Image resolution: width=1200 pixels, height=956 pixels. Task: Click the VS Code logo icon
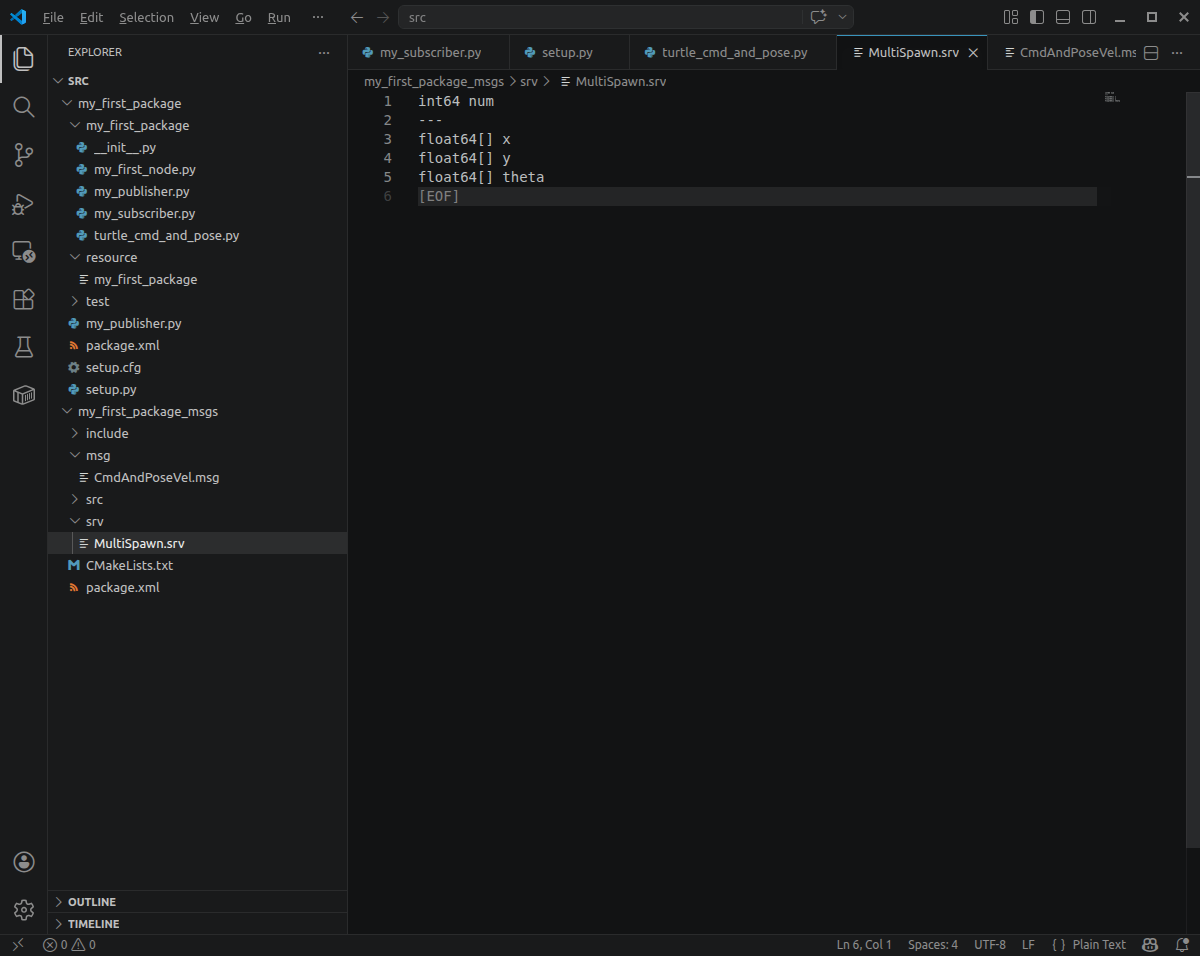(x=17, y=17)
